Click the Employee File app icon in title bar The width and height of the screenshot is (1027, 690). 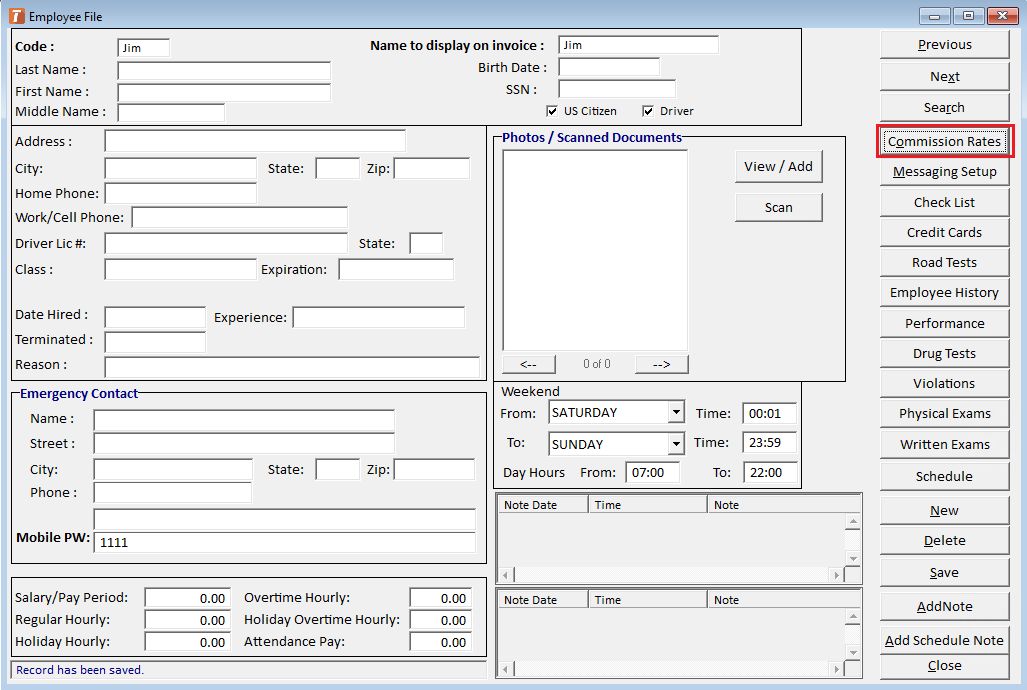click(x=16, y=16)
